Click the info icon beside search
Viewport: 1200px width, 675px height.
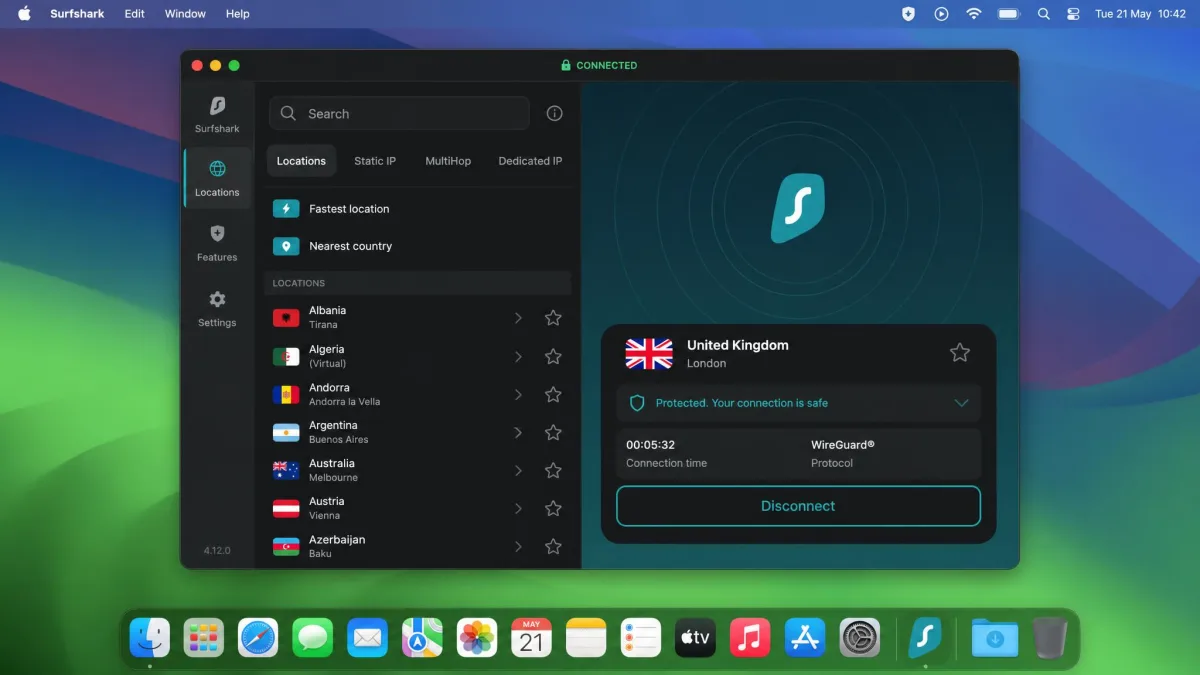click(555, 114)
